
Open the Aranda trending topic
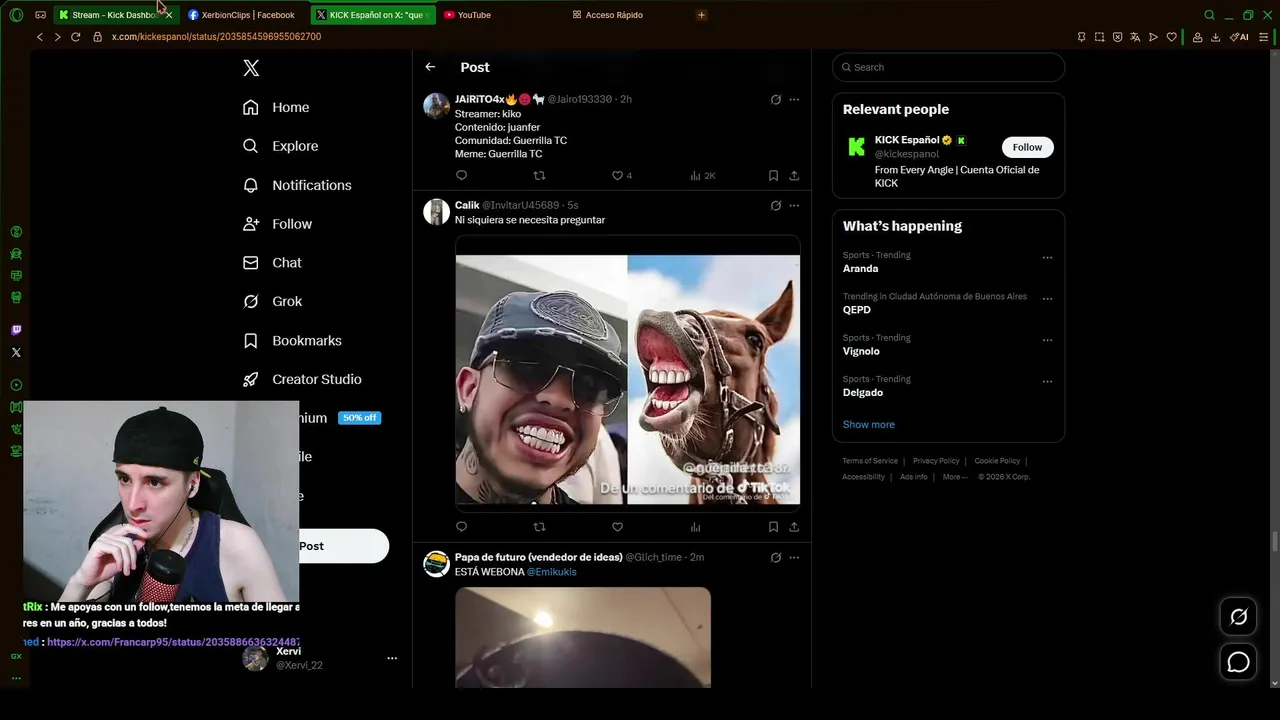860,268
